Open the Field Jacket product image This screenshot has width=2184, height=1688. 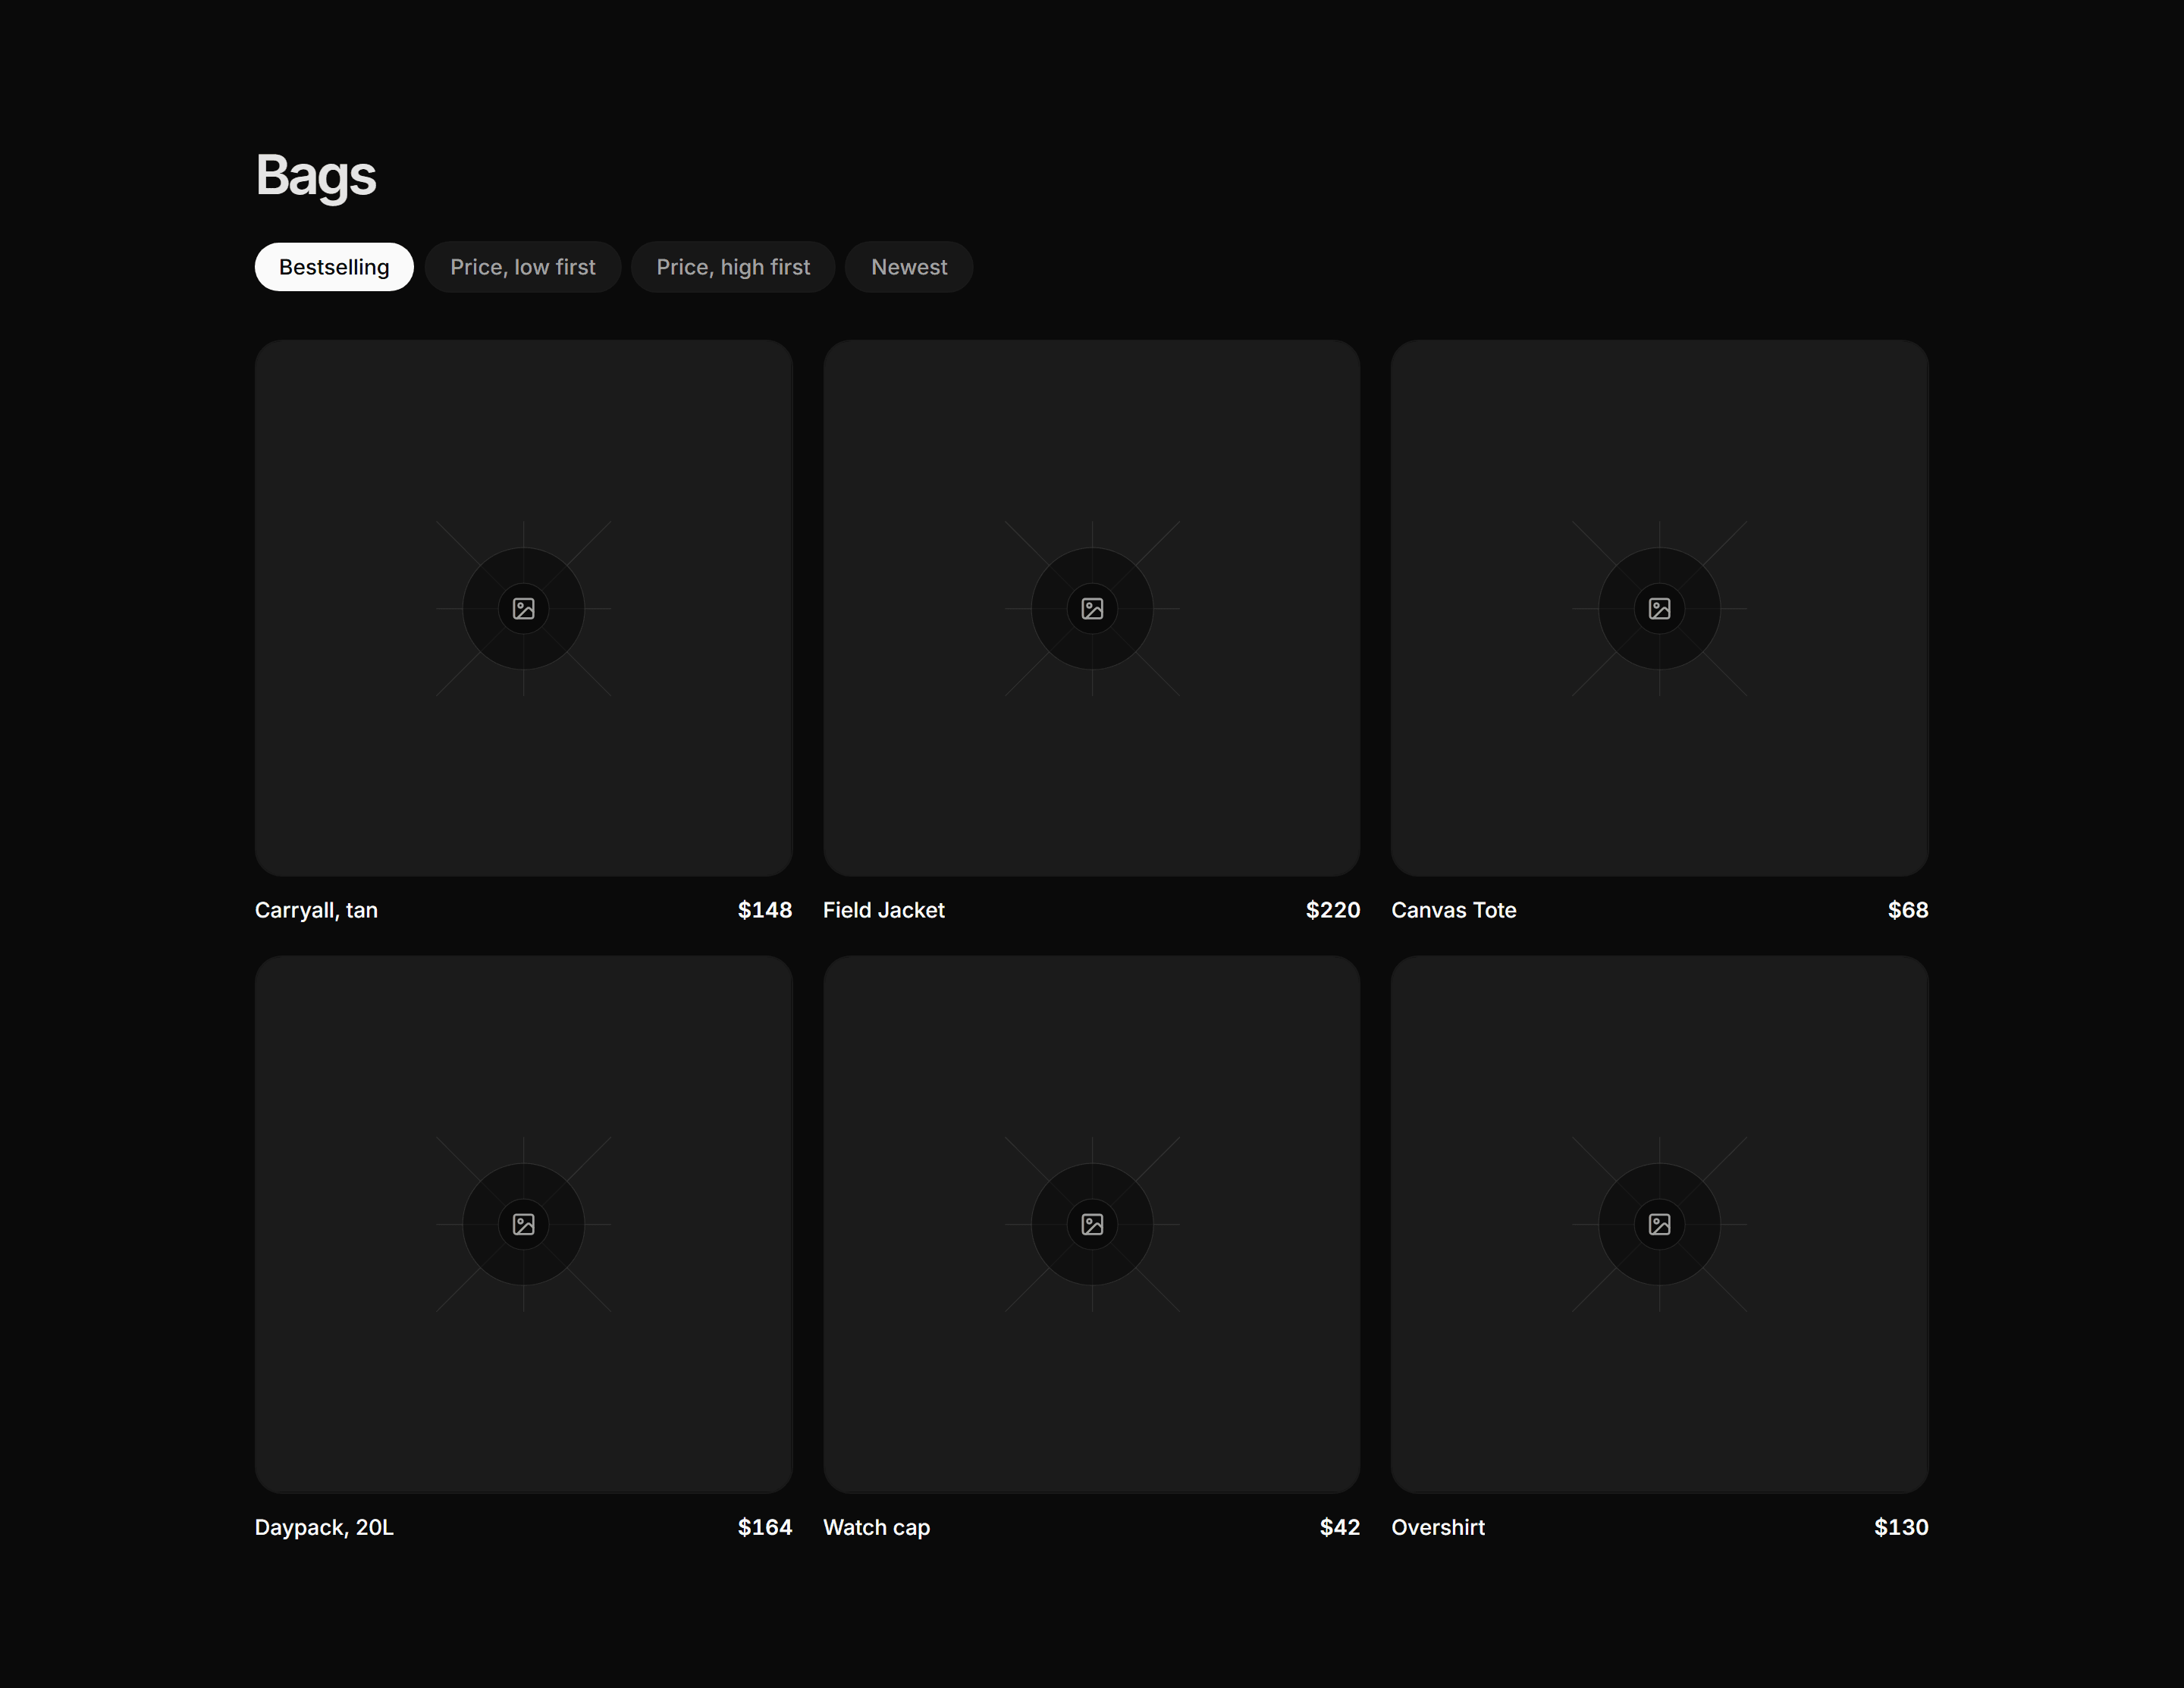click(x=1092, y=608)
